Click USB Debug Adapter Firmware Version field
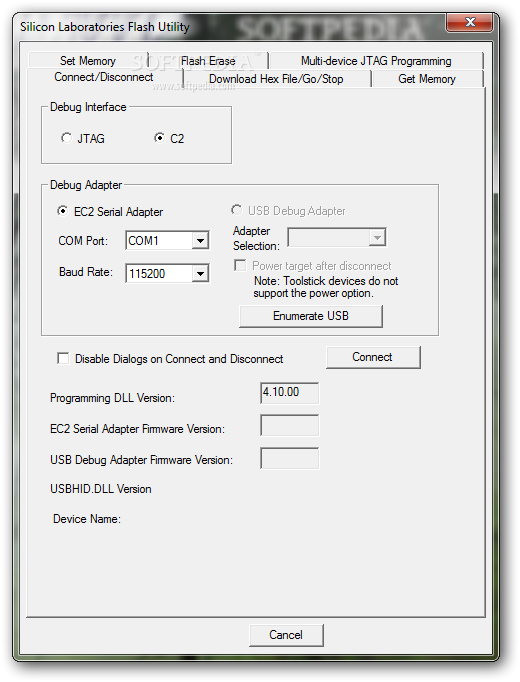 point(290,458)
